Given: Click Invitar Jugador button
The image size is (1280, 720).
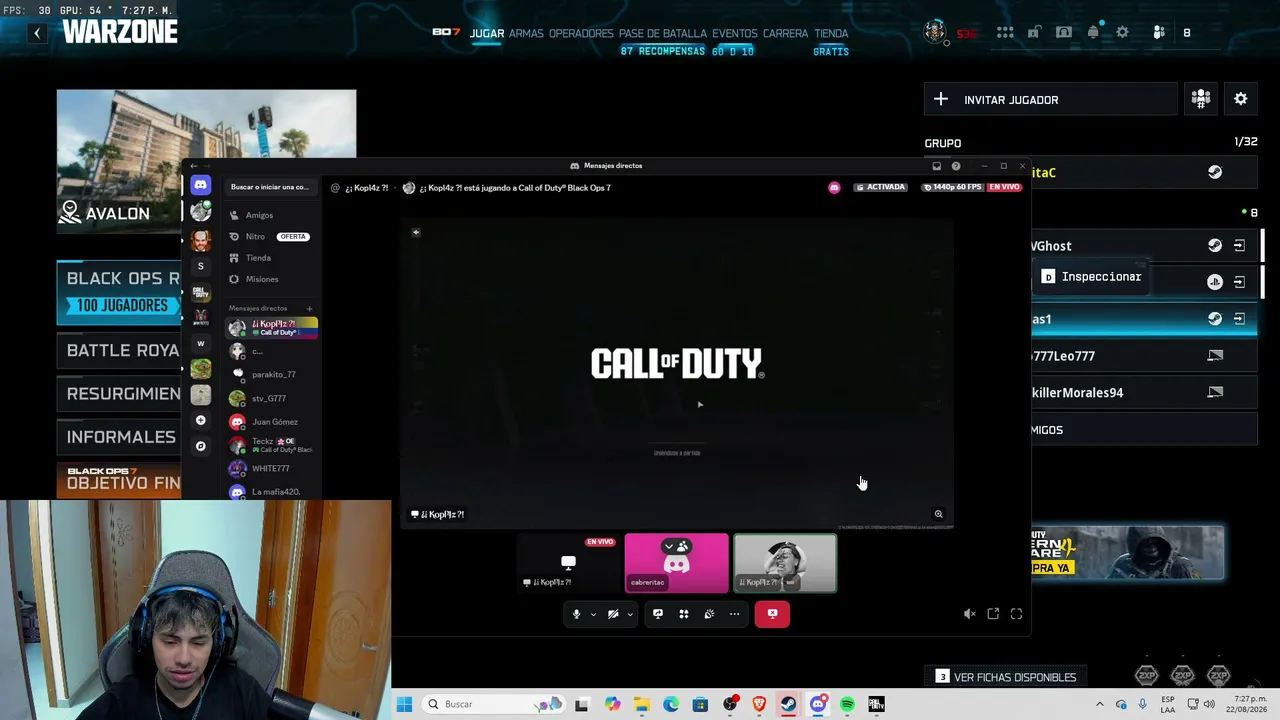Looking at the screenshot, I should click(1051, 99).
